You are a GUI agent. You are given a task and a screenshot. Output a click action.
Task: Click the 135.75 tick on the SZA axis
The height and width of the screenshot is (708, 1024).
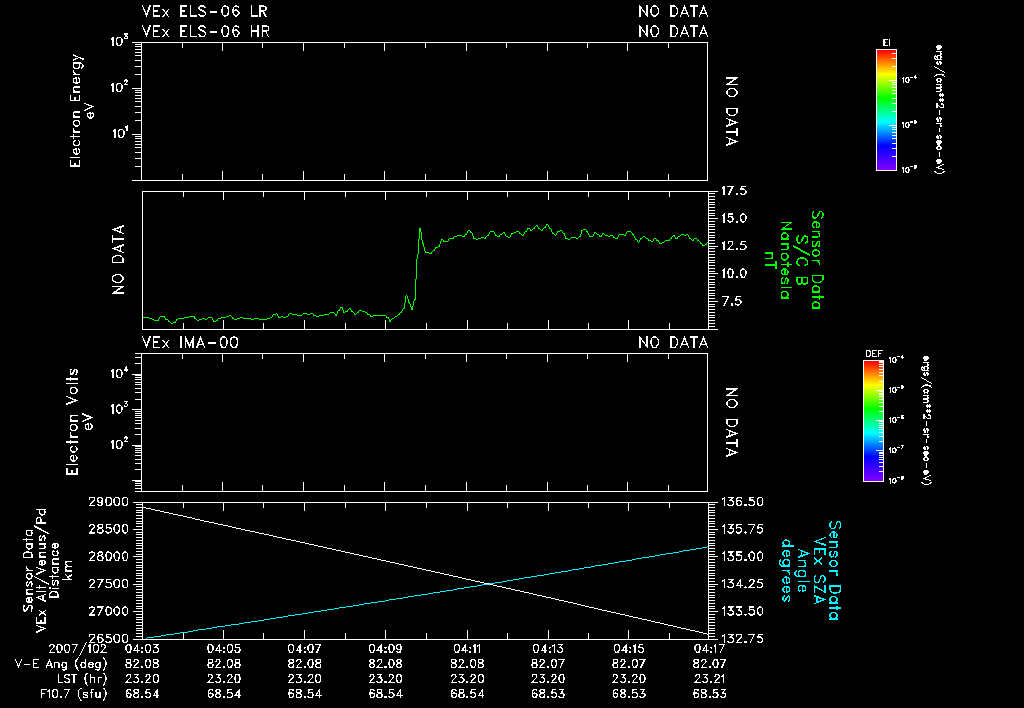pos(743,529)
